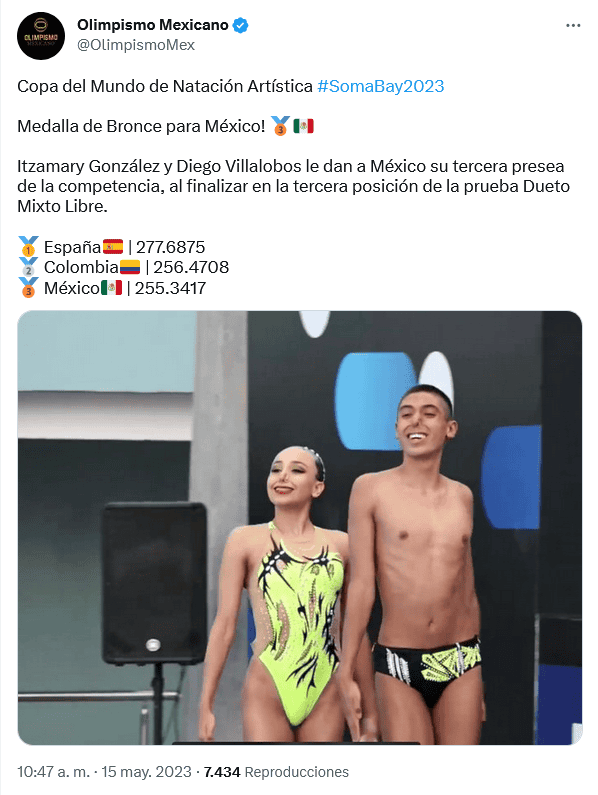598x795 pixels.
Task: Click the Mexico flag after Medalla de Bronce
Action: point(303,126)
